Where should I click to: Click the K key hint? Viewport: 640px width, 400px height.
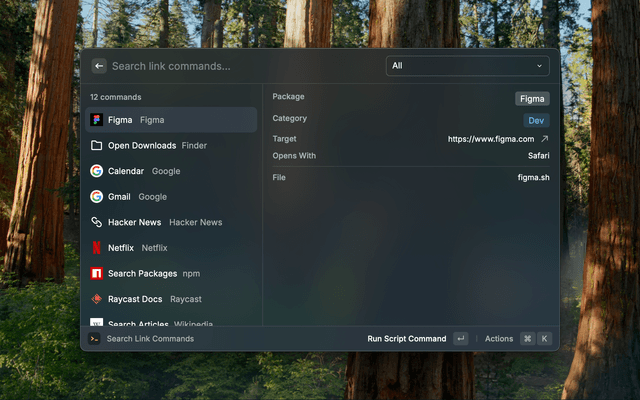(544, 339)
